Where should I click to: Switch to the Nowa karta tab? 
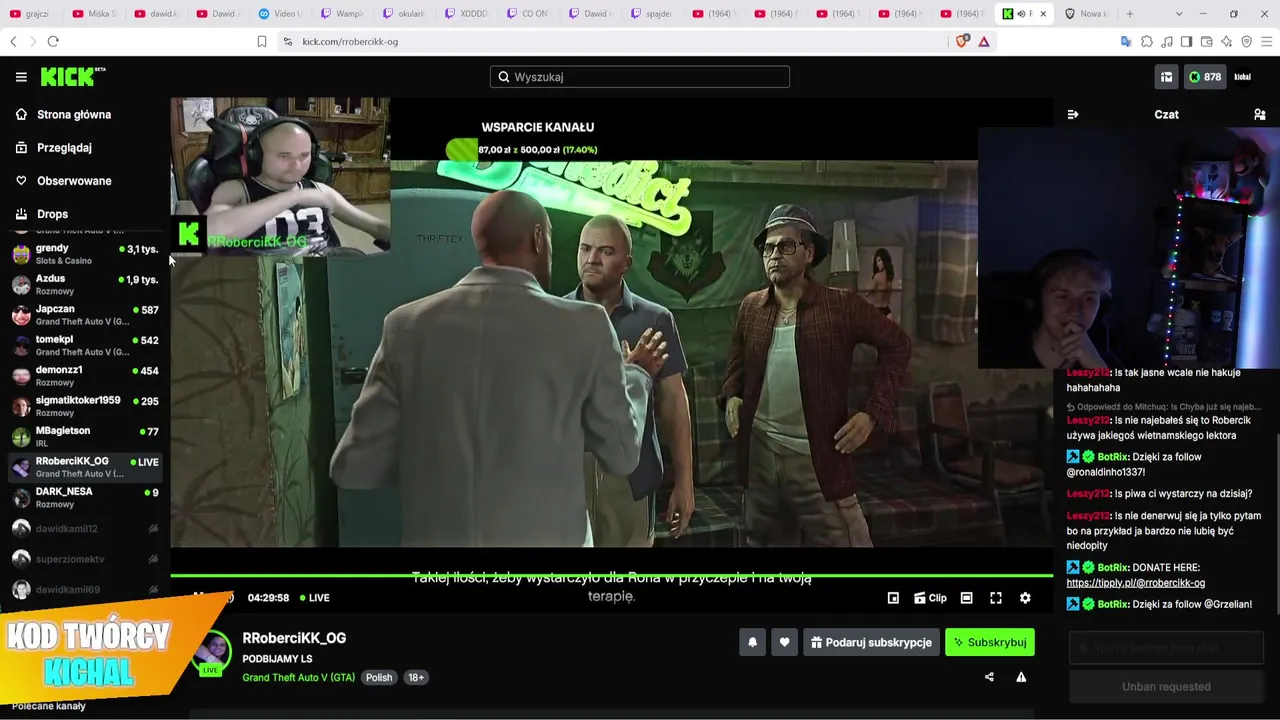pos(1087,14)
